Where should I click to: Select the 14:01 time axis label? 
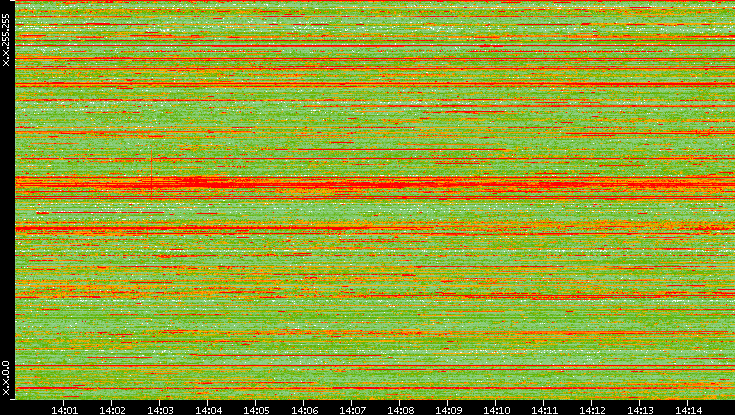[64, 410]
